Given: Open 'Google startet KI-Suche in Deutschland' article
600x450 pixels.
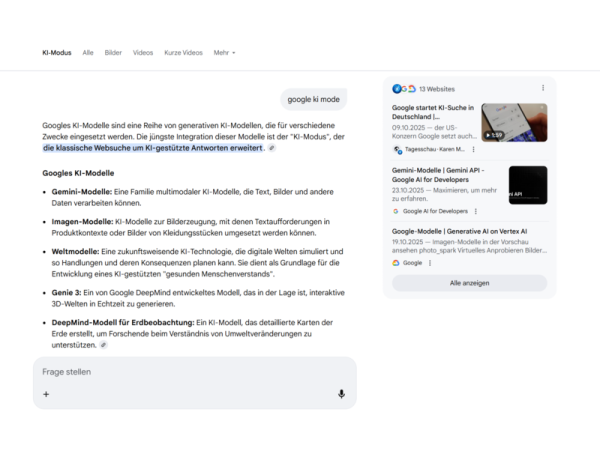Looking at the screenshot, I should (x=433, y=112).
